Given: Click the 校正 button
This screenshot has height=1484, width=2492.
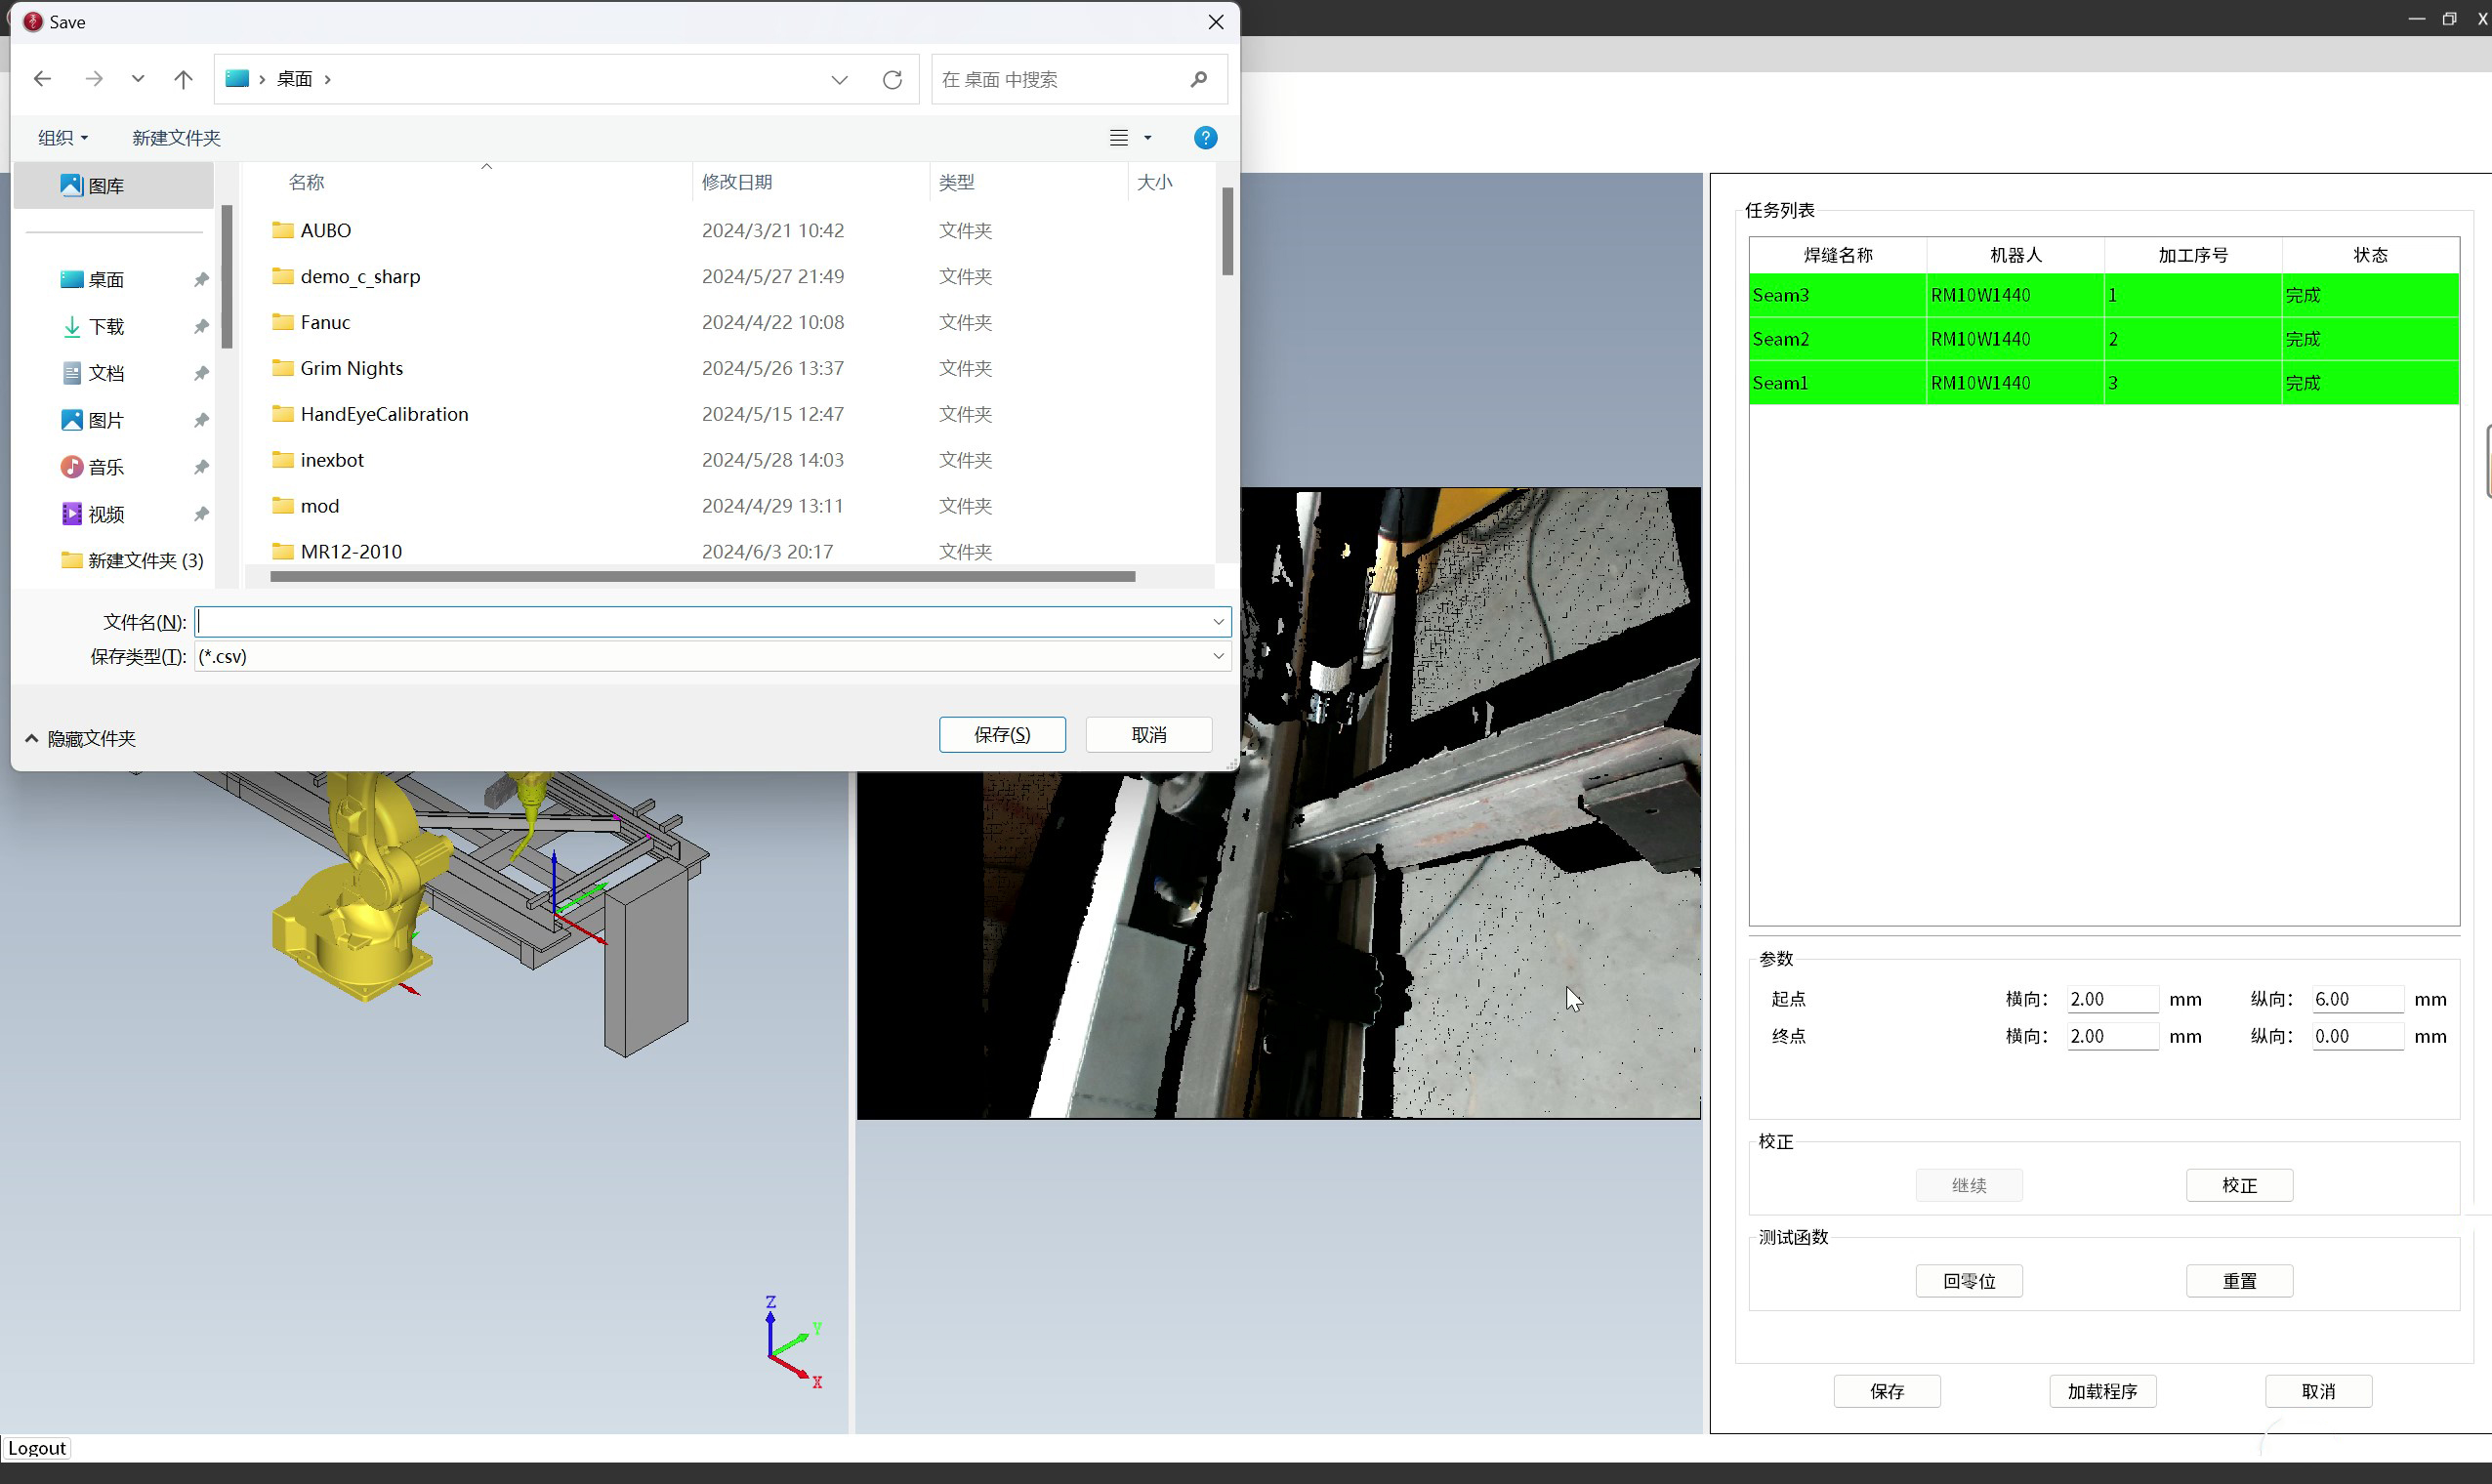Looking at the screenshot, I should click(2239, 1186).
